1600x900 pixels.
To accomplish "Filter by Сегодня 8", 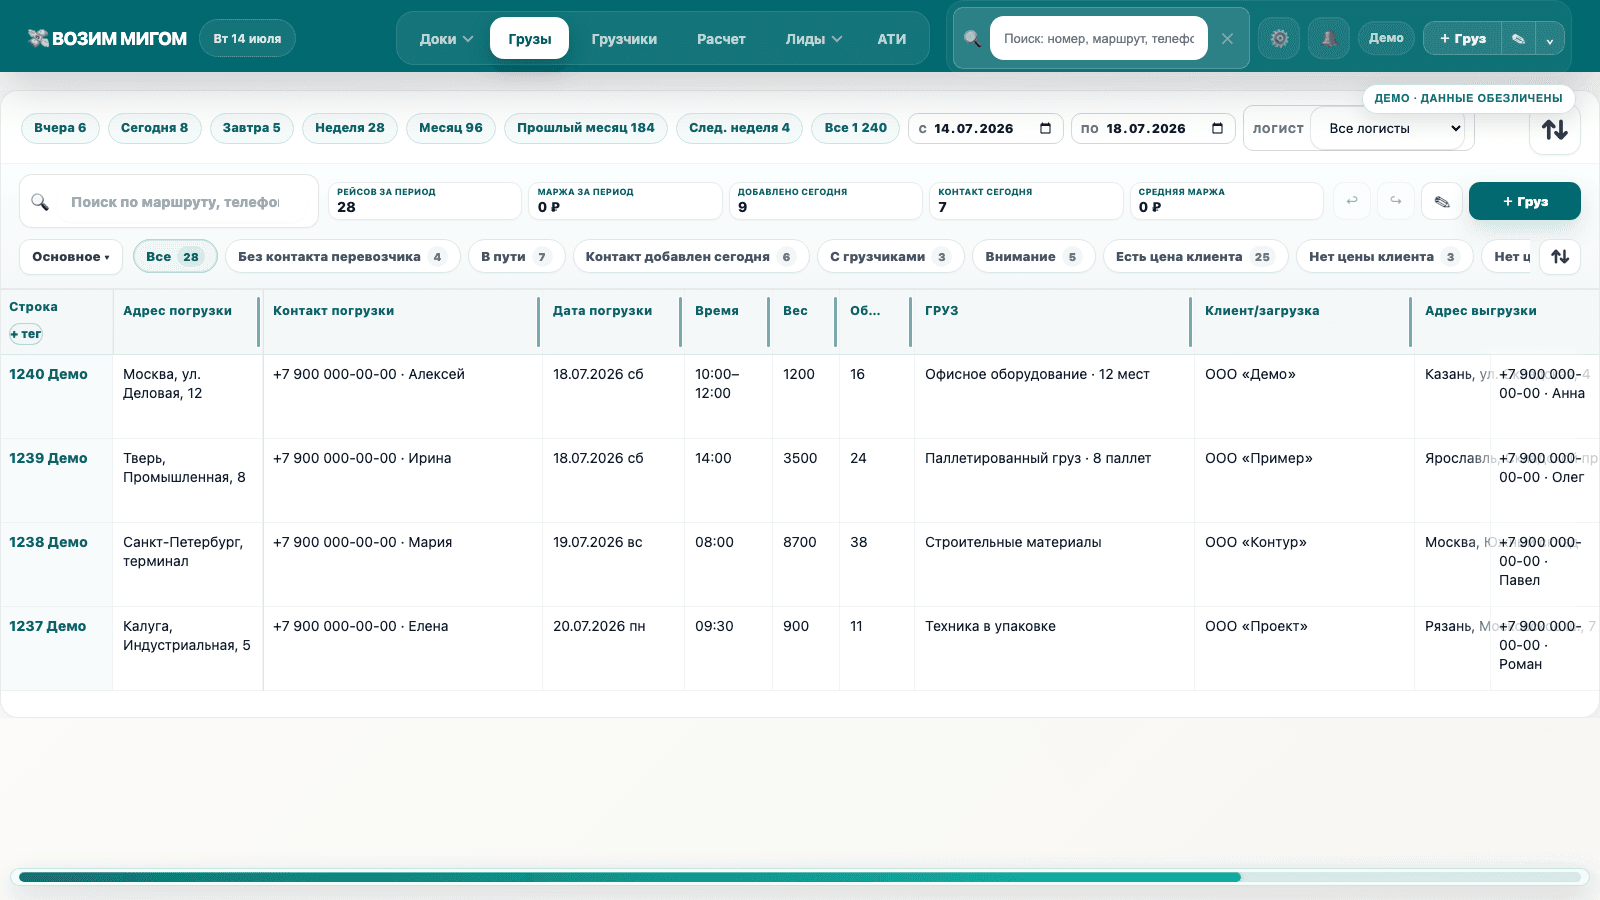I will click(154, 128).
